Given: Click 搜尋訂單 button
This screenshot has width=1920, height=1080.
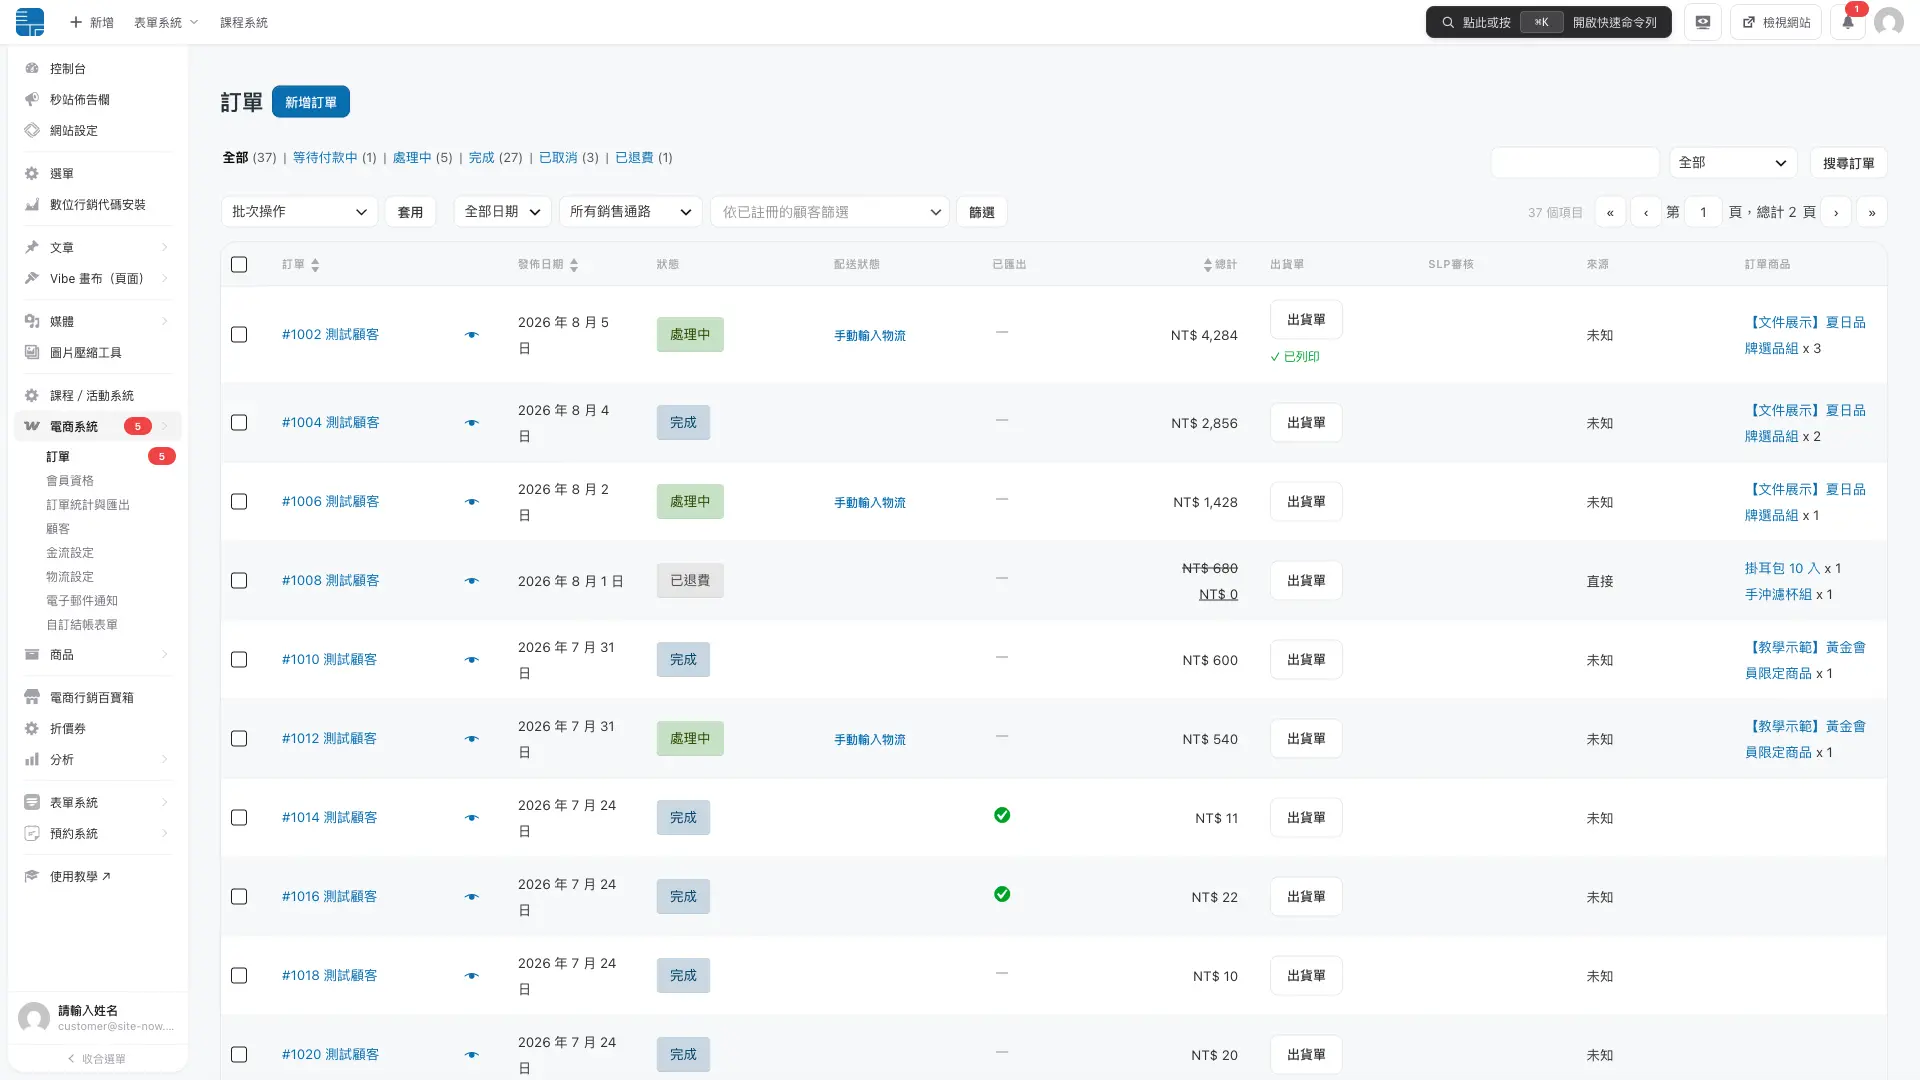Looking at the screenshot, I should coord(1848,163).
